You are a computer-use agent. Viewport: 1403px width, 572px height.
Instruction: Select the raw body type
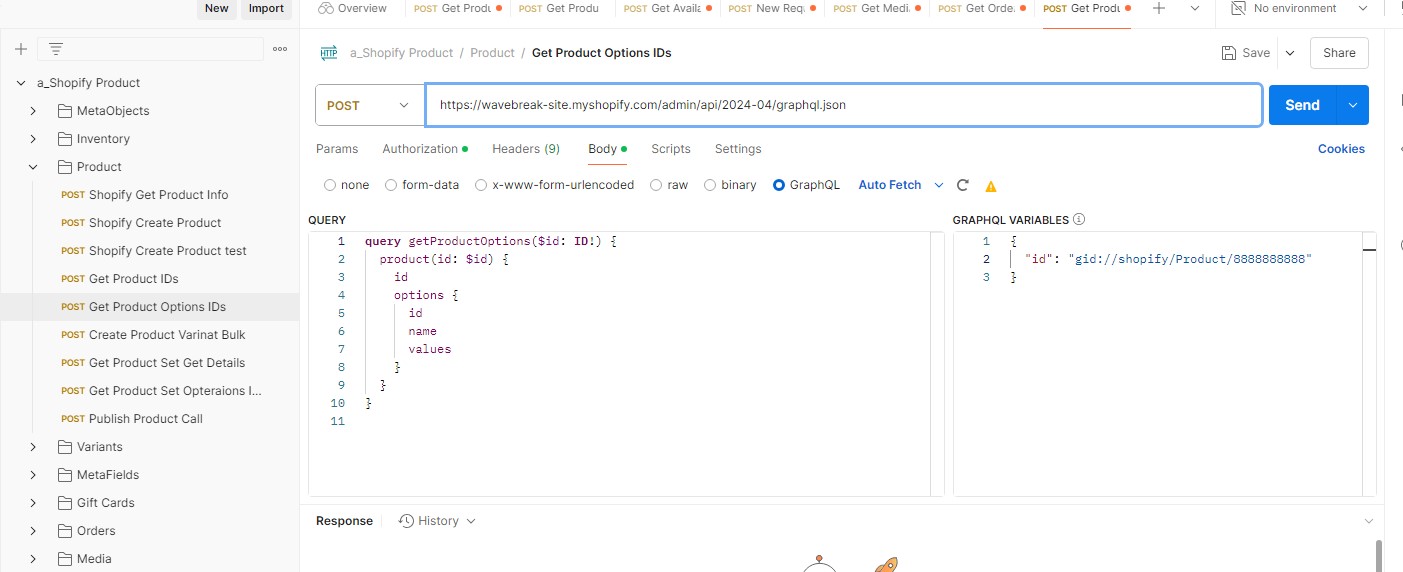pyautogui.click(x=656, y=185)
